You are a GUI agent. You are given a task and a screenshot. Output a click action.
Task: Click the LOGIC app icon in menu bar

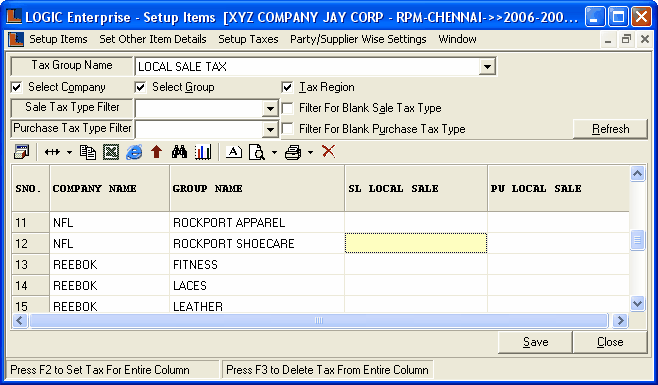pyautogui.click(x=16, y=39)
